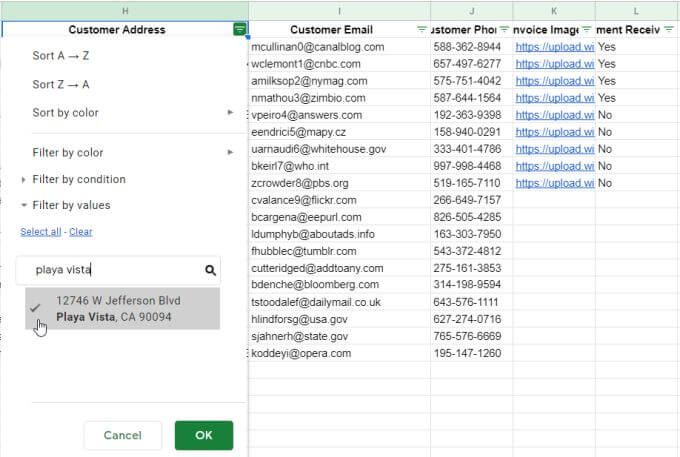Viewport: 680px width, 457px height.
Task: Select cell amilksop2@nymag.com
Action: click(340, 81)
